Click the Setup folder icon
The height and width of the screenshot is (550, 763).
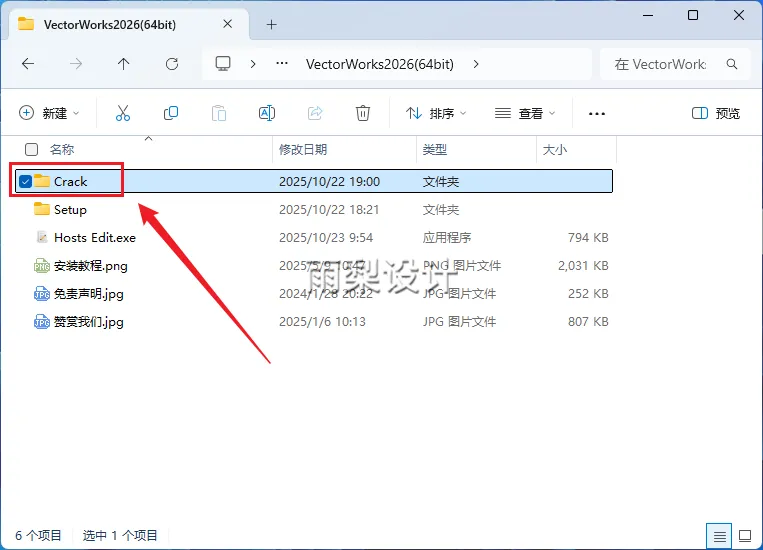42,209
